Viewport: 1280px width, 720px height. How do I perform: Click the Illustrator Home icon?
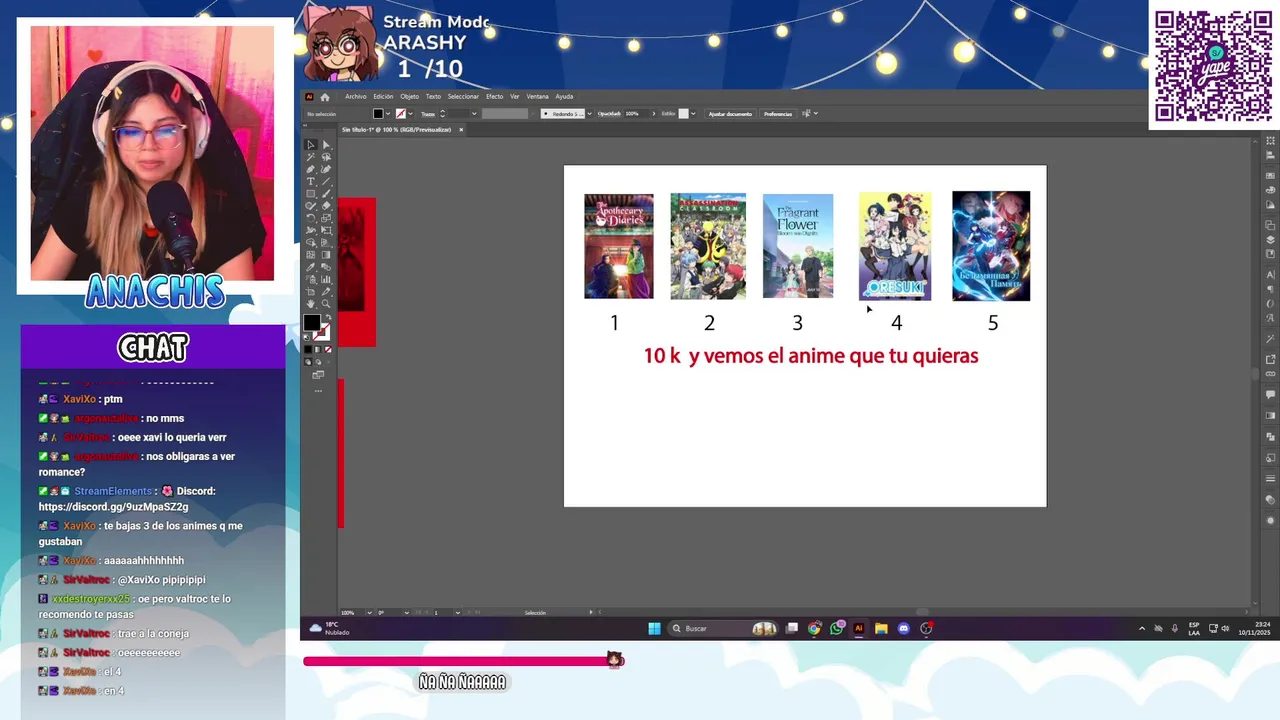click(325, 96)
